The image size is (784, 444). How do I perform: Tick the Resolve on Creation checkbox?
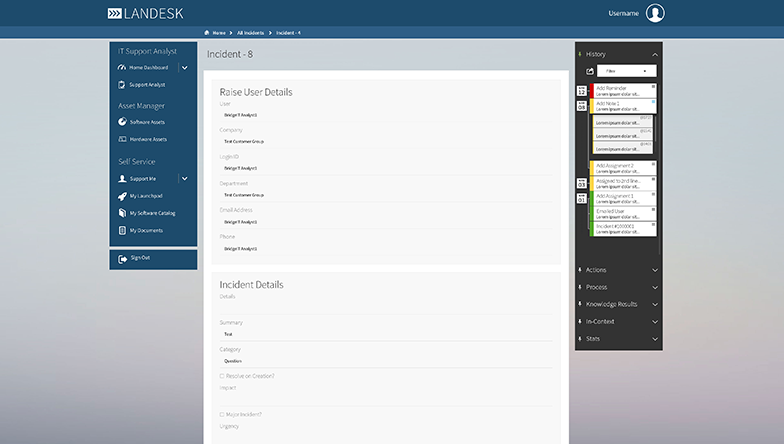click(222, 375)
